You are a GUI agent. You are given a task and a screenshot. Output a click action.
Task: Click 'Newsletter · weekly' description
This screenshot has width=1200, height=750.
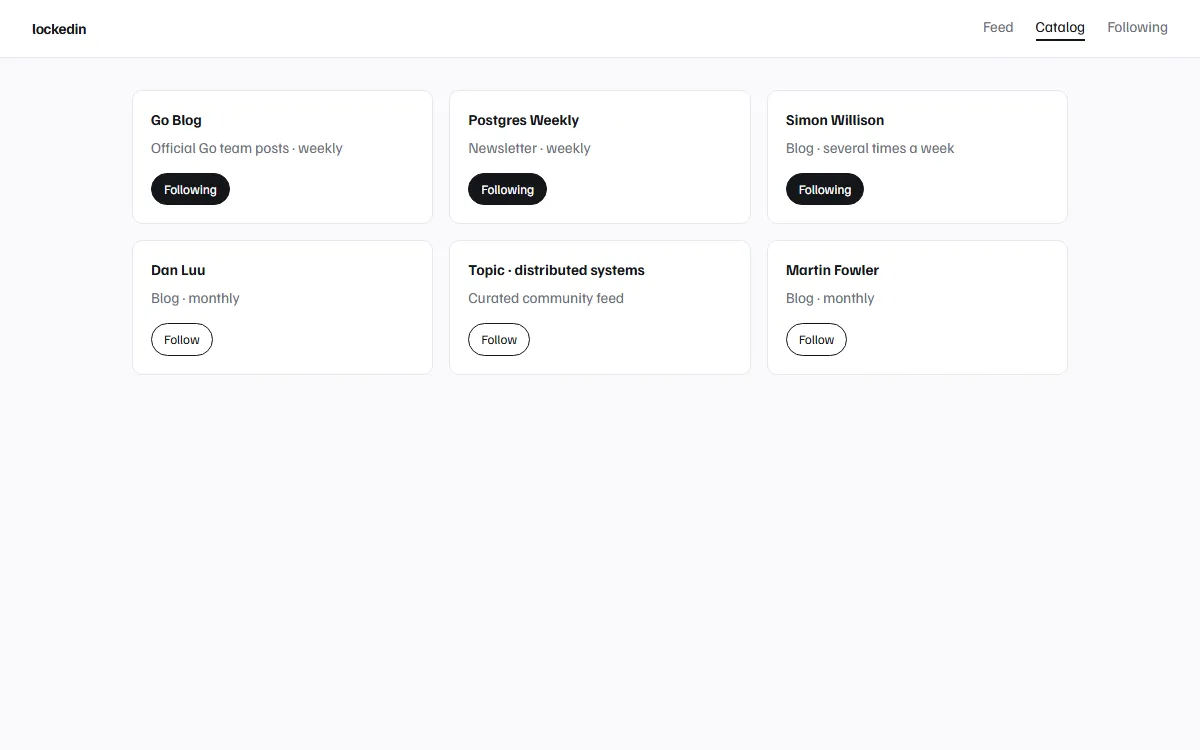[529, 148]
